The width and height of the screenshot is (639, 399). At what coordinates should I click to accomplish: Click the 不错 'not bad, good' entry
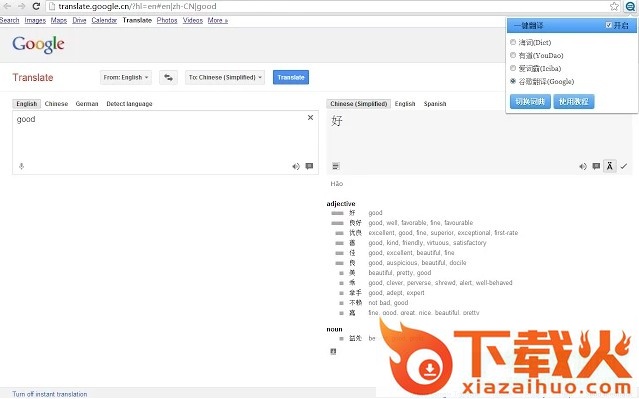tap(355, 303)
